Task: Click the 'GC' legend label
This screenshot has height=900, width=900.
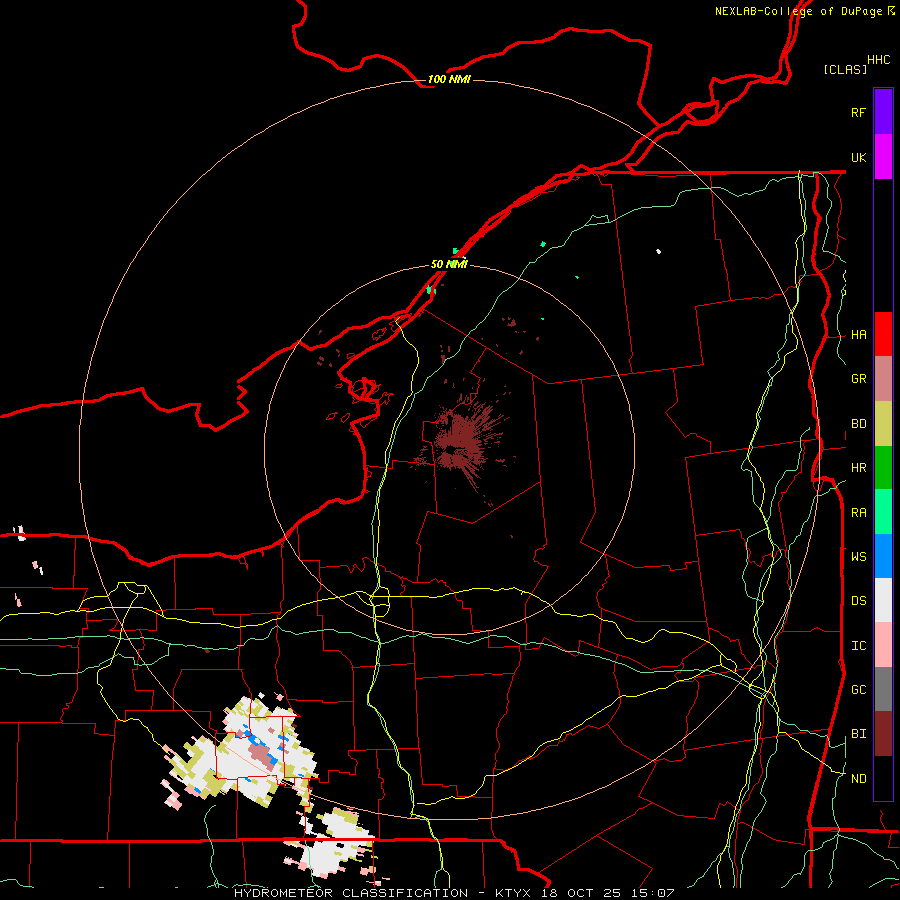Action: (858, 690)
